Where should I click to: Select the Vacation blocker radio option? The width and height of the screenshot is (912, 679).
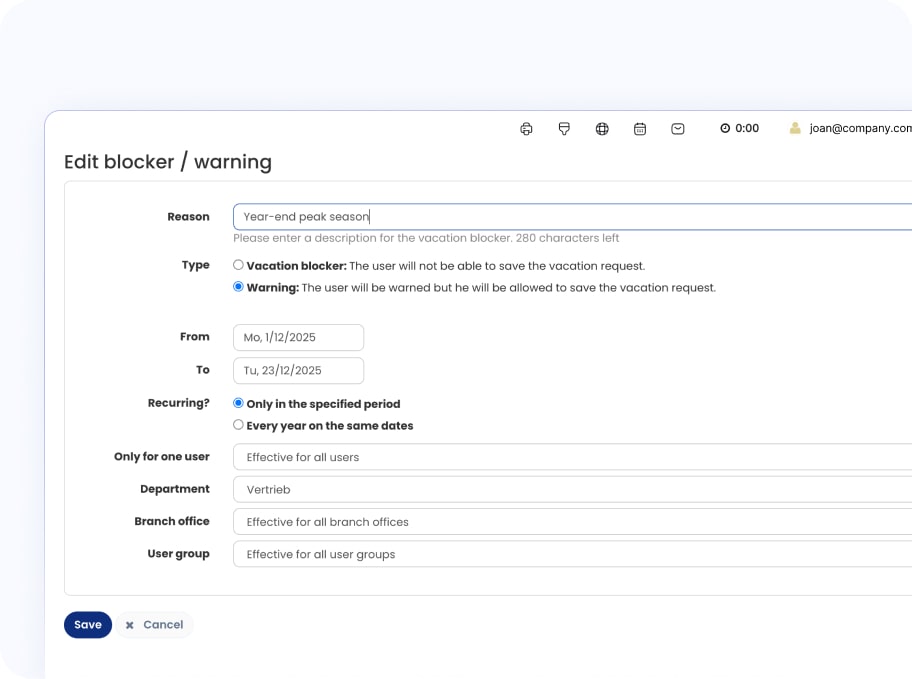point(238,266)
